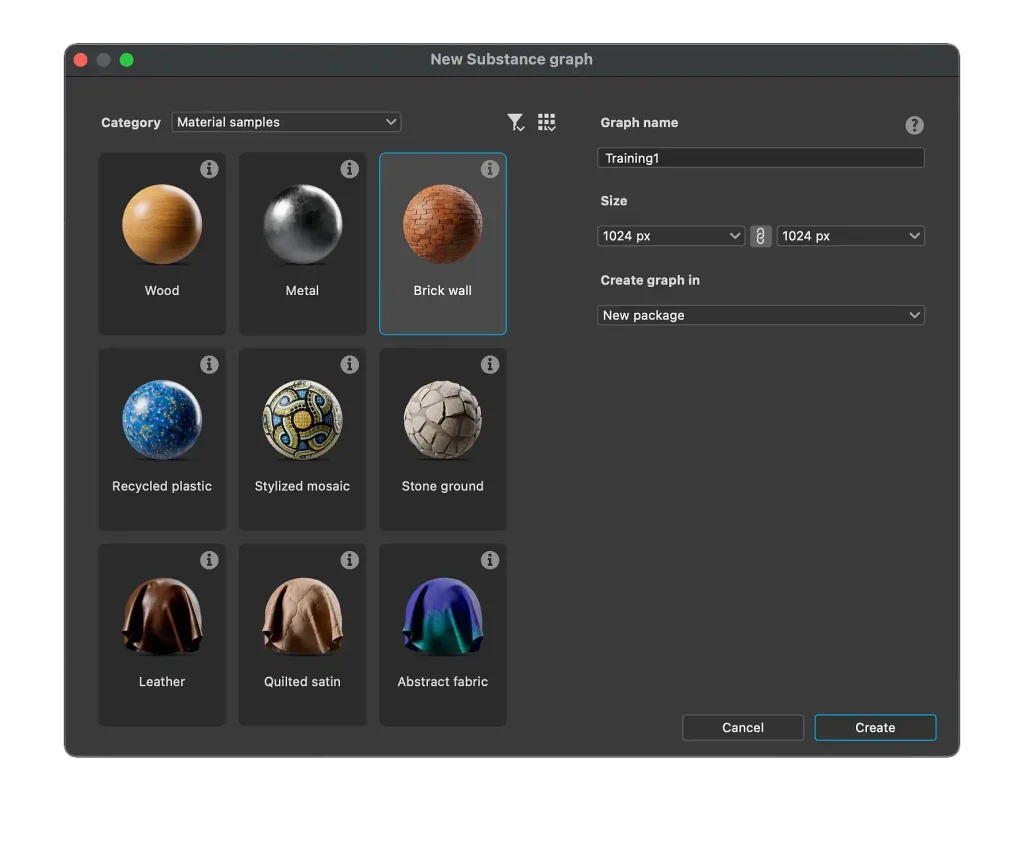Cancel the new graph dialog
1024x842 pixels.
(742, 727)
